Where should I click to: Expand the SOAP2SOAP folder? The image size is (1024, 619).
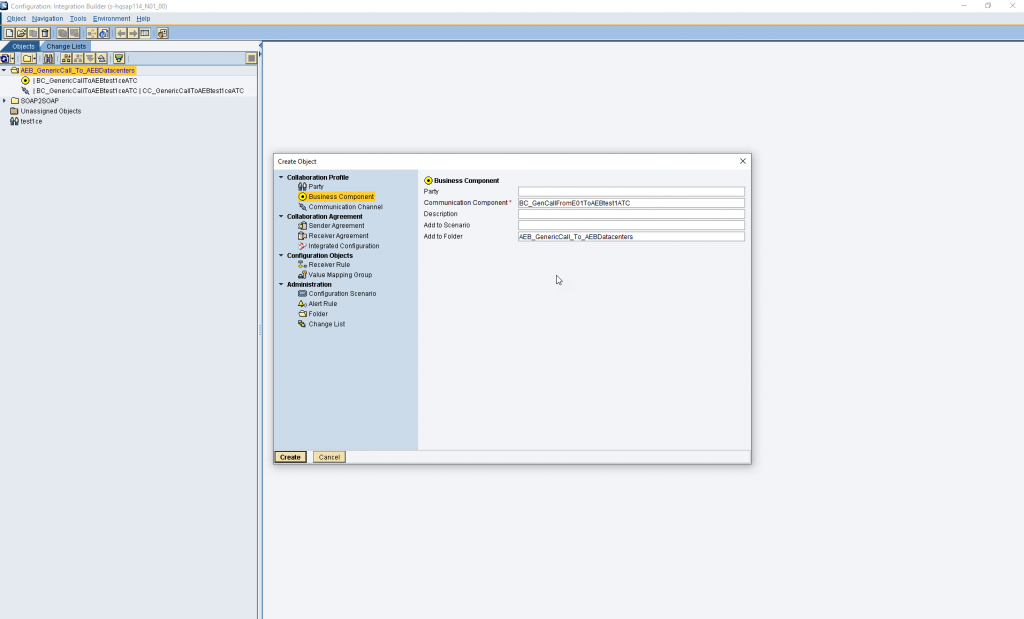coord(5,101)
